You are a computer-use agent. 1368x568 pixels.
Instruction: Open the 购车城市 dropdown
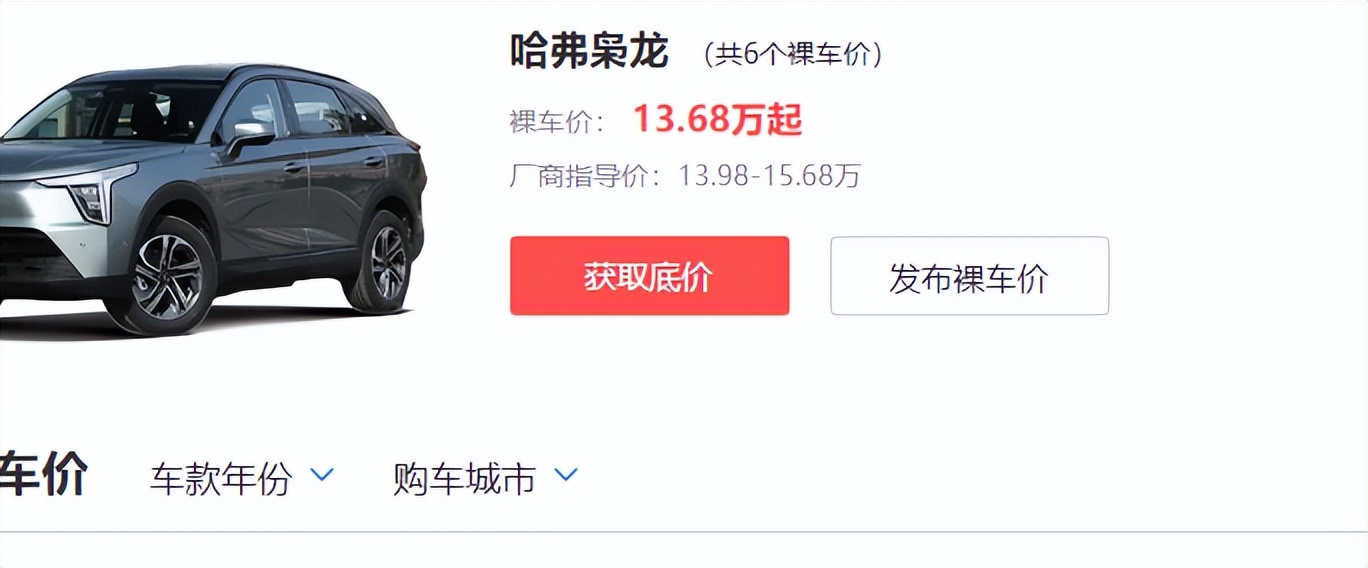(x=485, y=478)
